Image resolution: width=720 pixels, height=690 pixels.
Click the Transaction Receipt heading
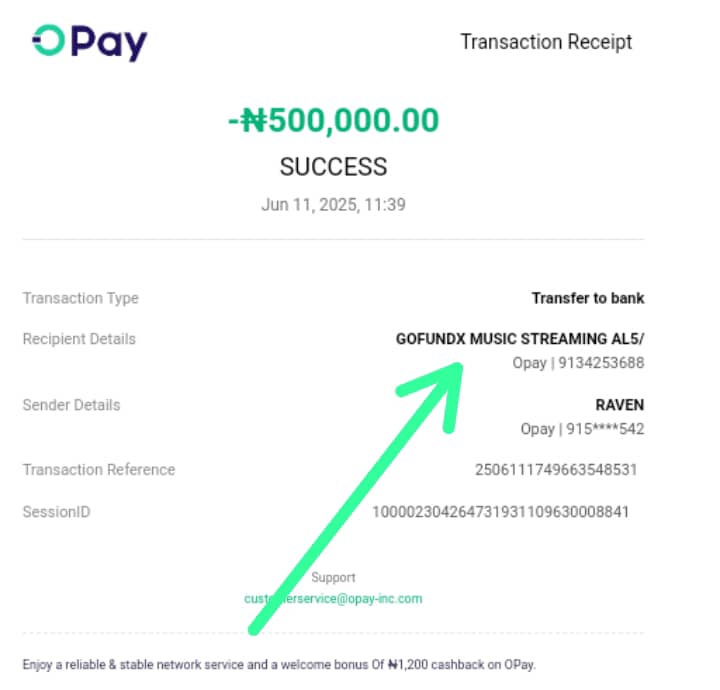click(x=546, y=42)
